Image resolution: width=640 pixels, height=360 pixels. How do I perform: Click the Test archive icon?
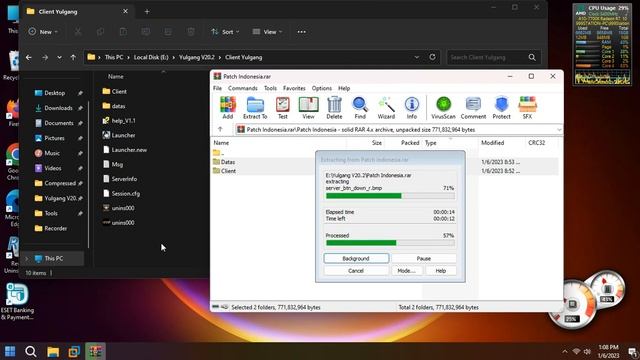(282, 108)
